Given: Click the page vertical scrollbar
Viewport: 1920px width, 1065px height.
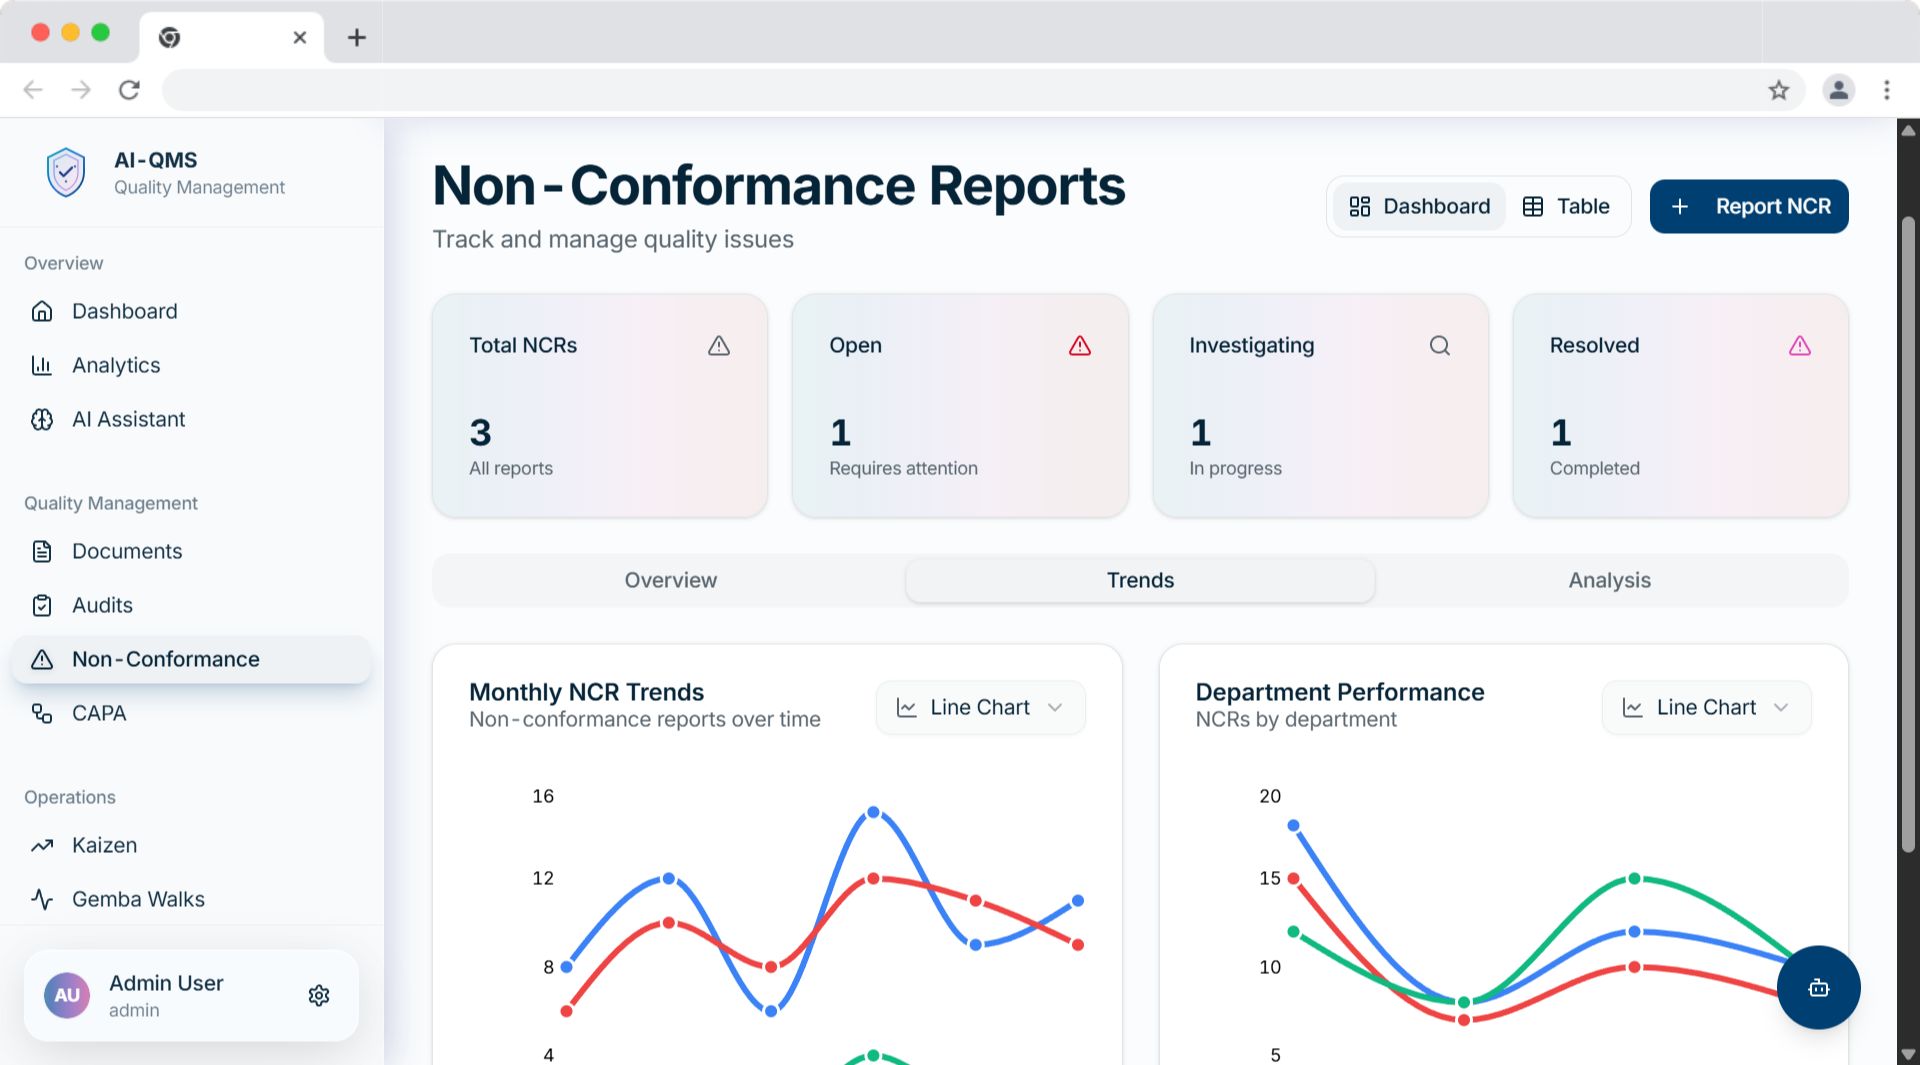Looking at the screenshot, I should pos(1908,534).
